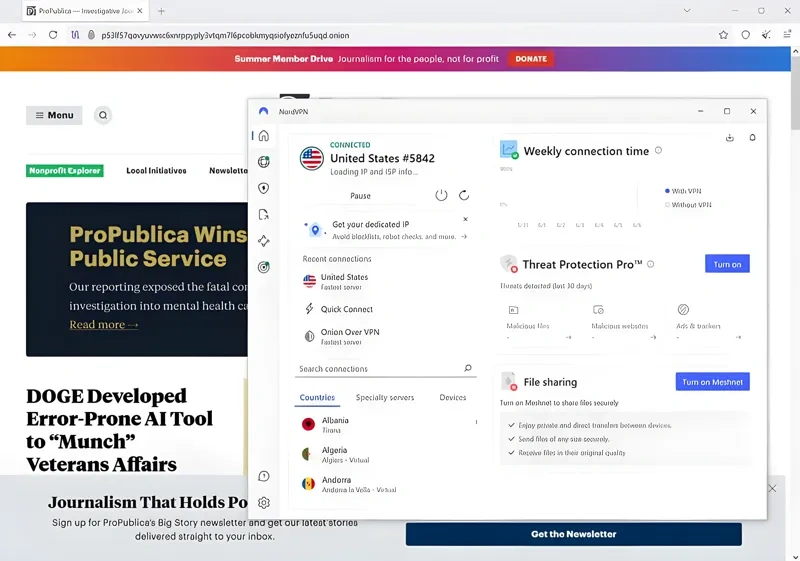Disconnect VPN with the power icon
Screen dimensions: 800x561
441,195
